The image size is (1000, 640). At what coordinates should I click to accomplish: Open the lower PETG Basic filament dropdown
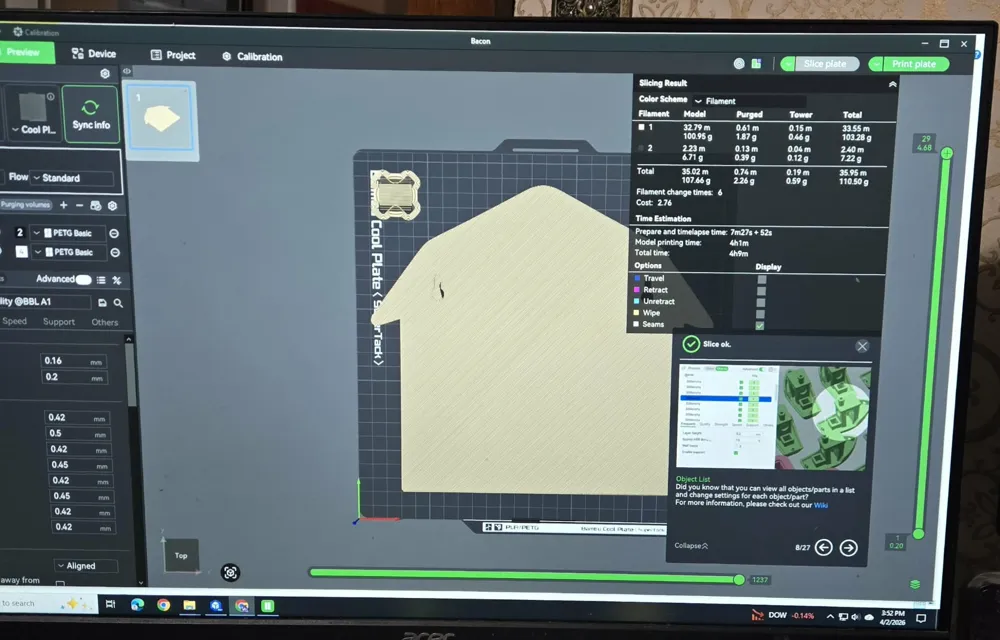(69, 252)
